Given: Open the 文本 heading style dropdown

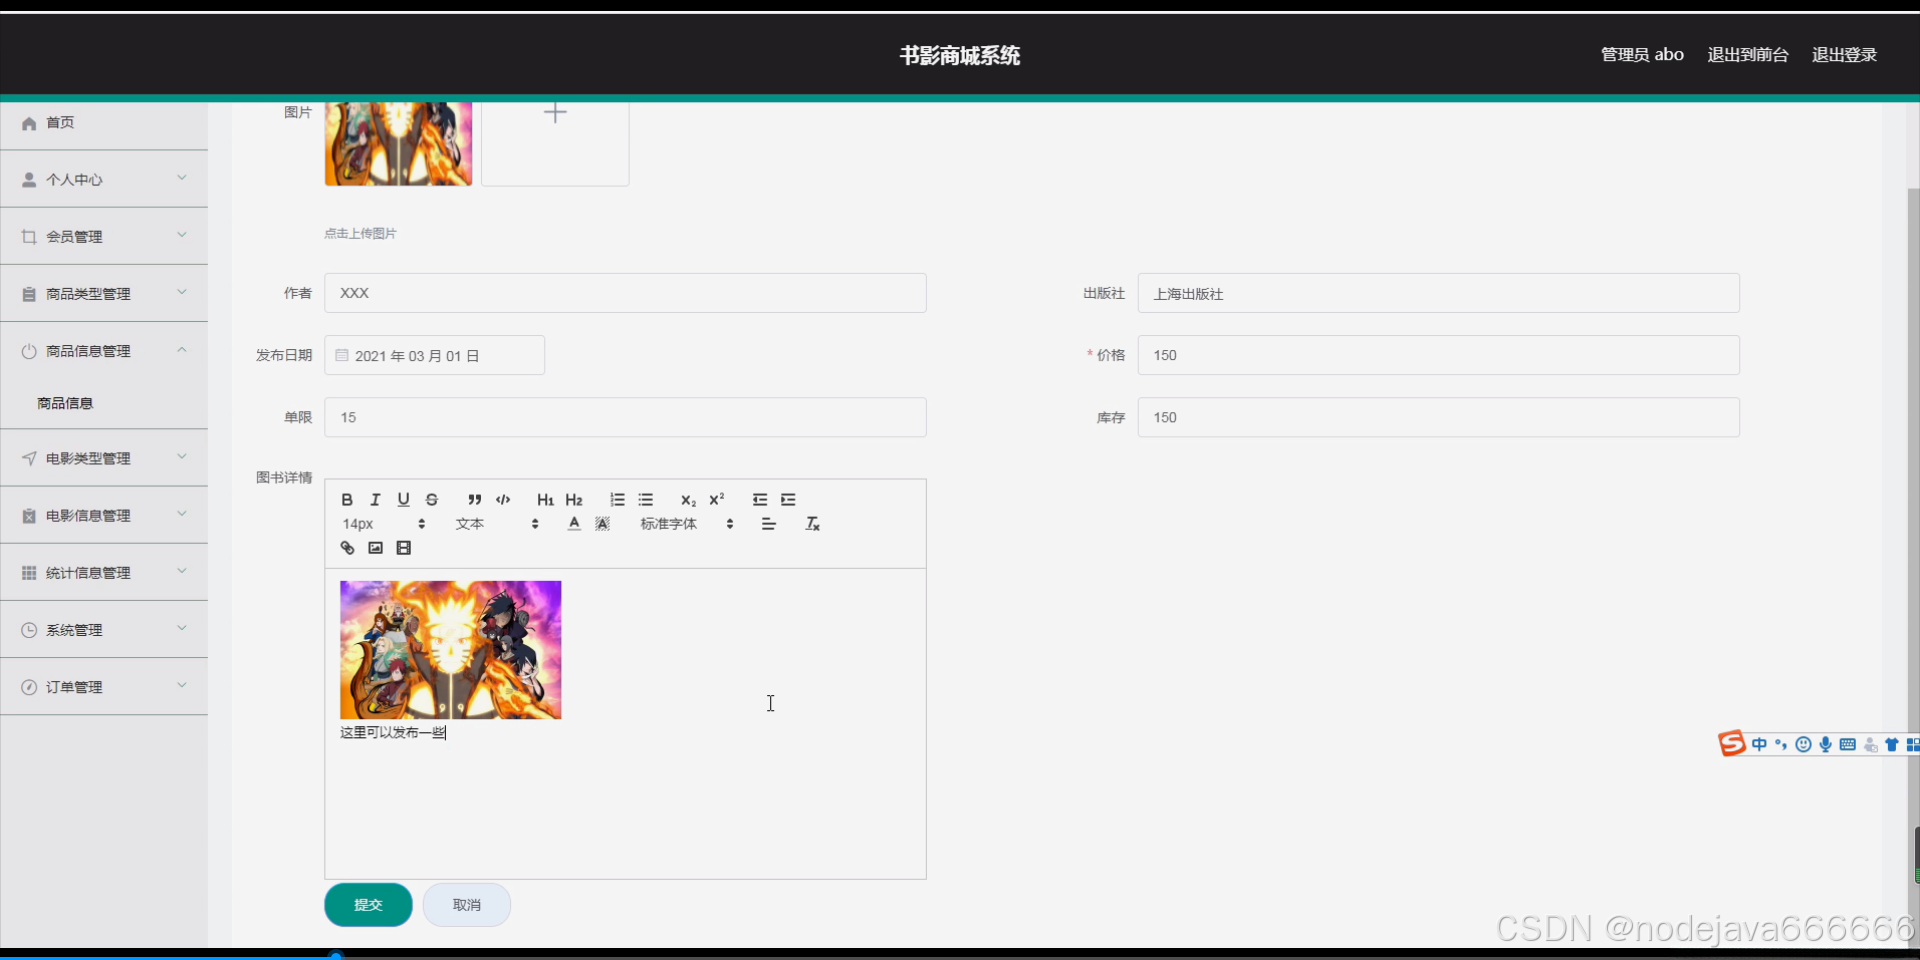Looking at the screenshot, I should coord(497,524).
